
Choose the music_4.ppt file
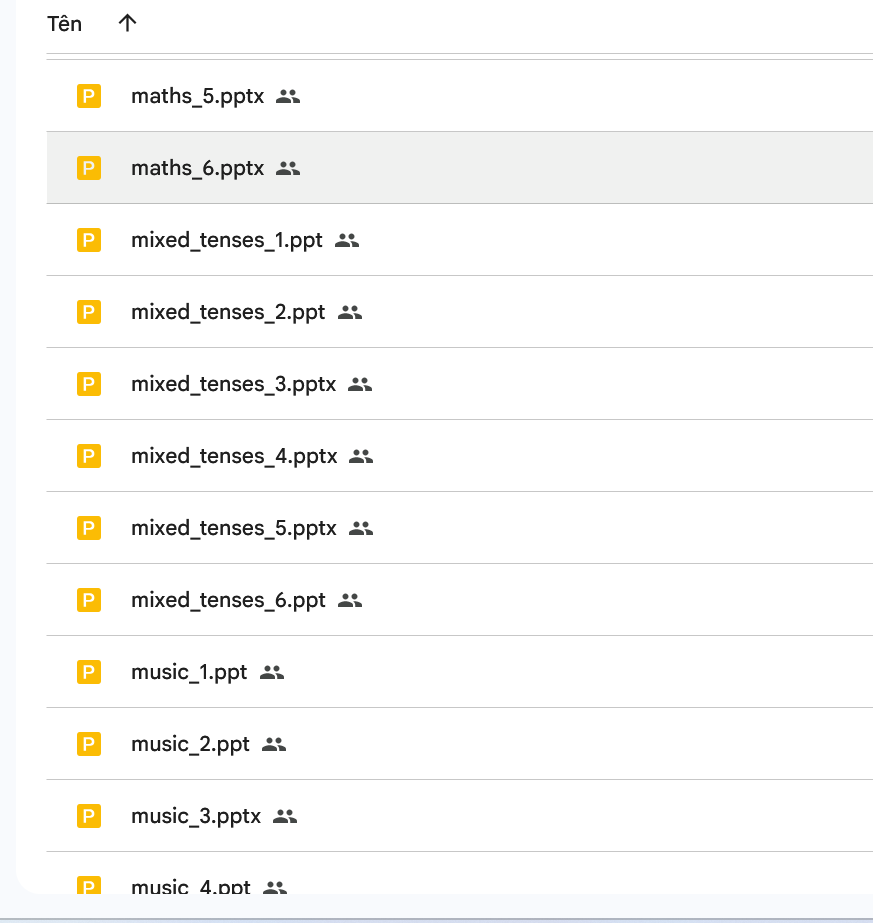[x=190, y=886]
